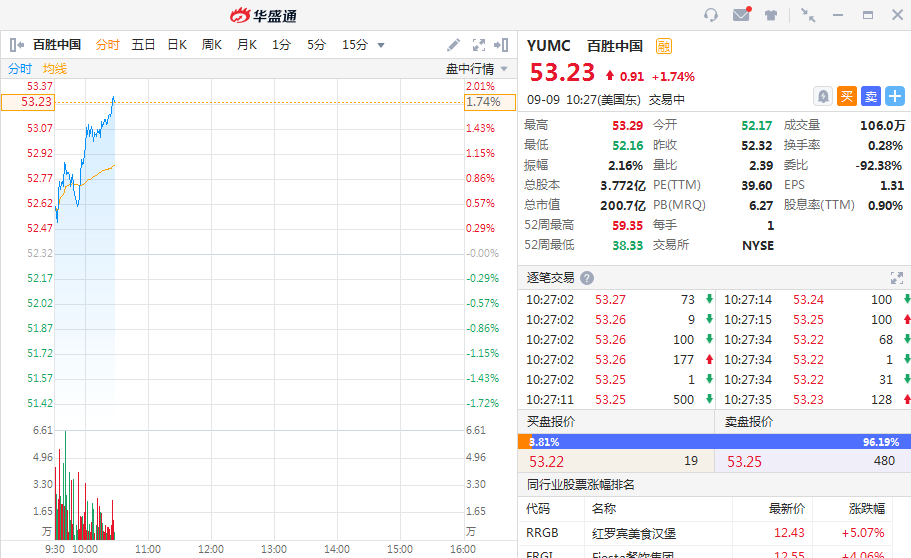
Task: Toggle the right quote panel
Action: [504, 45]
